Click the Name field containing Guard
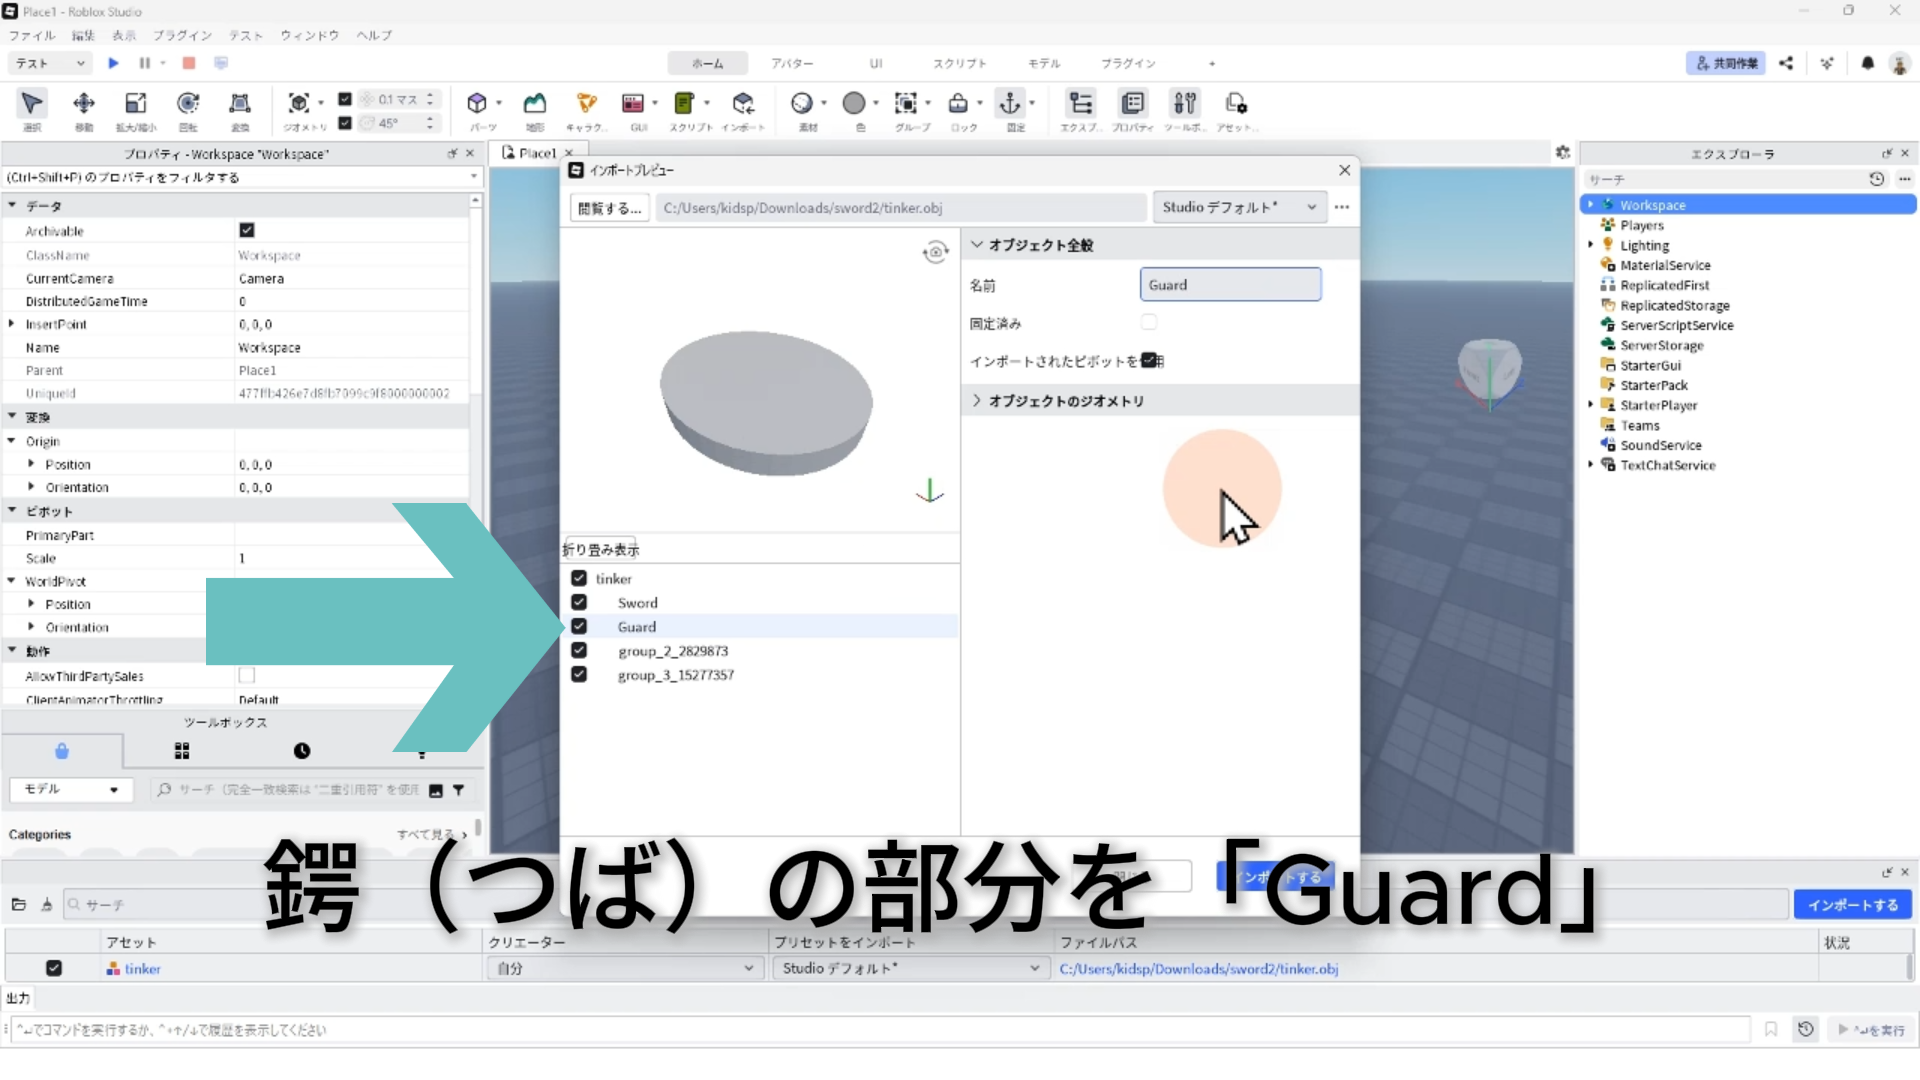Screen dimensions: 1920x1080 tap(1230, 285)
